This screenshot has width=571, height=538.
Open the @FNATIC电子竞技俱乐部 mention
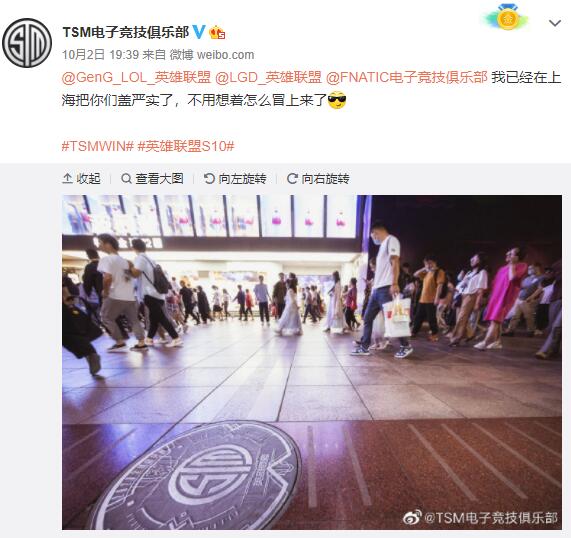coord(406,77)
